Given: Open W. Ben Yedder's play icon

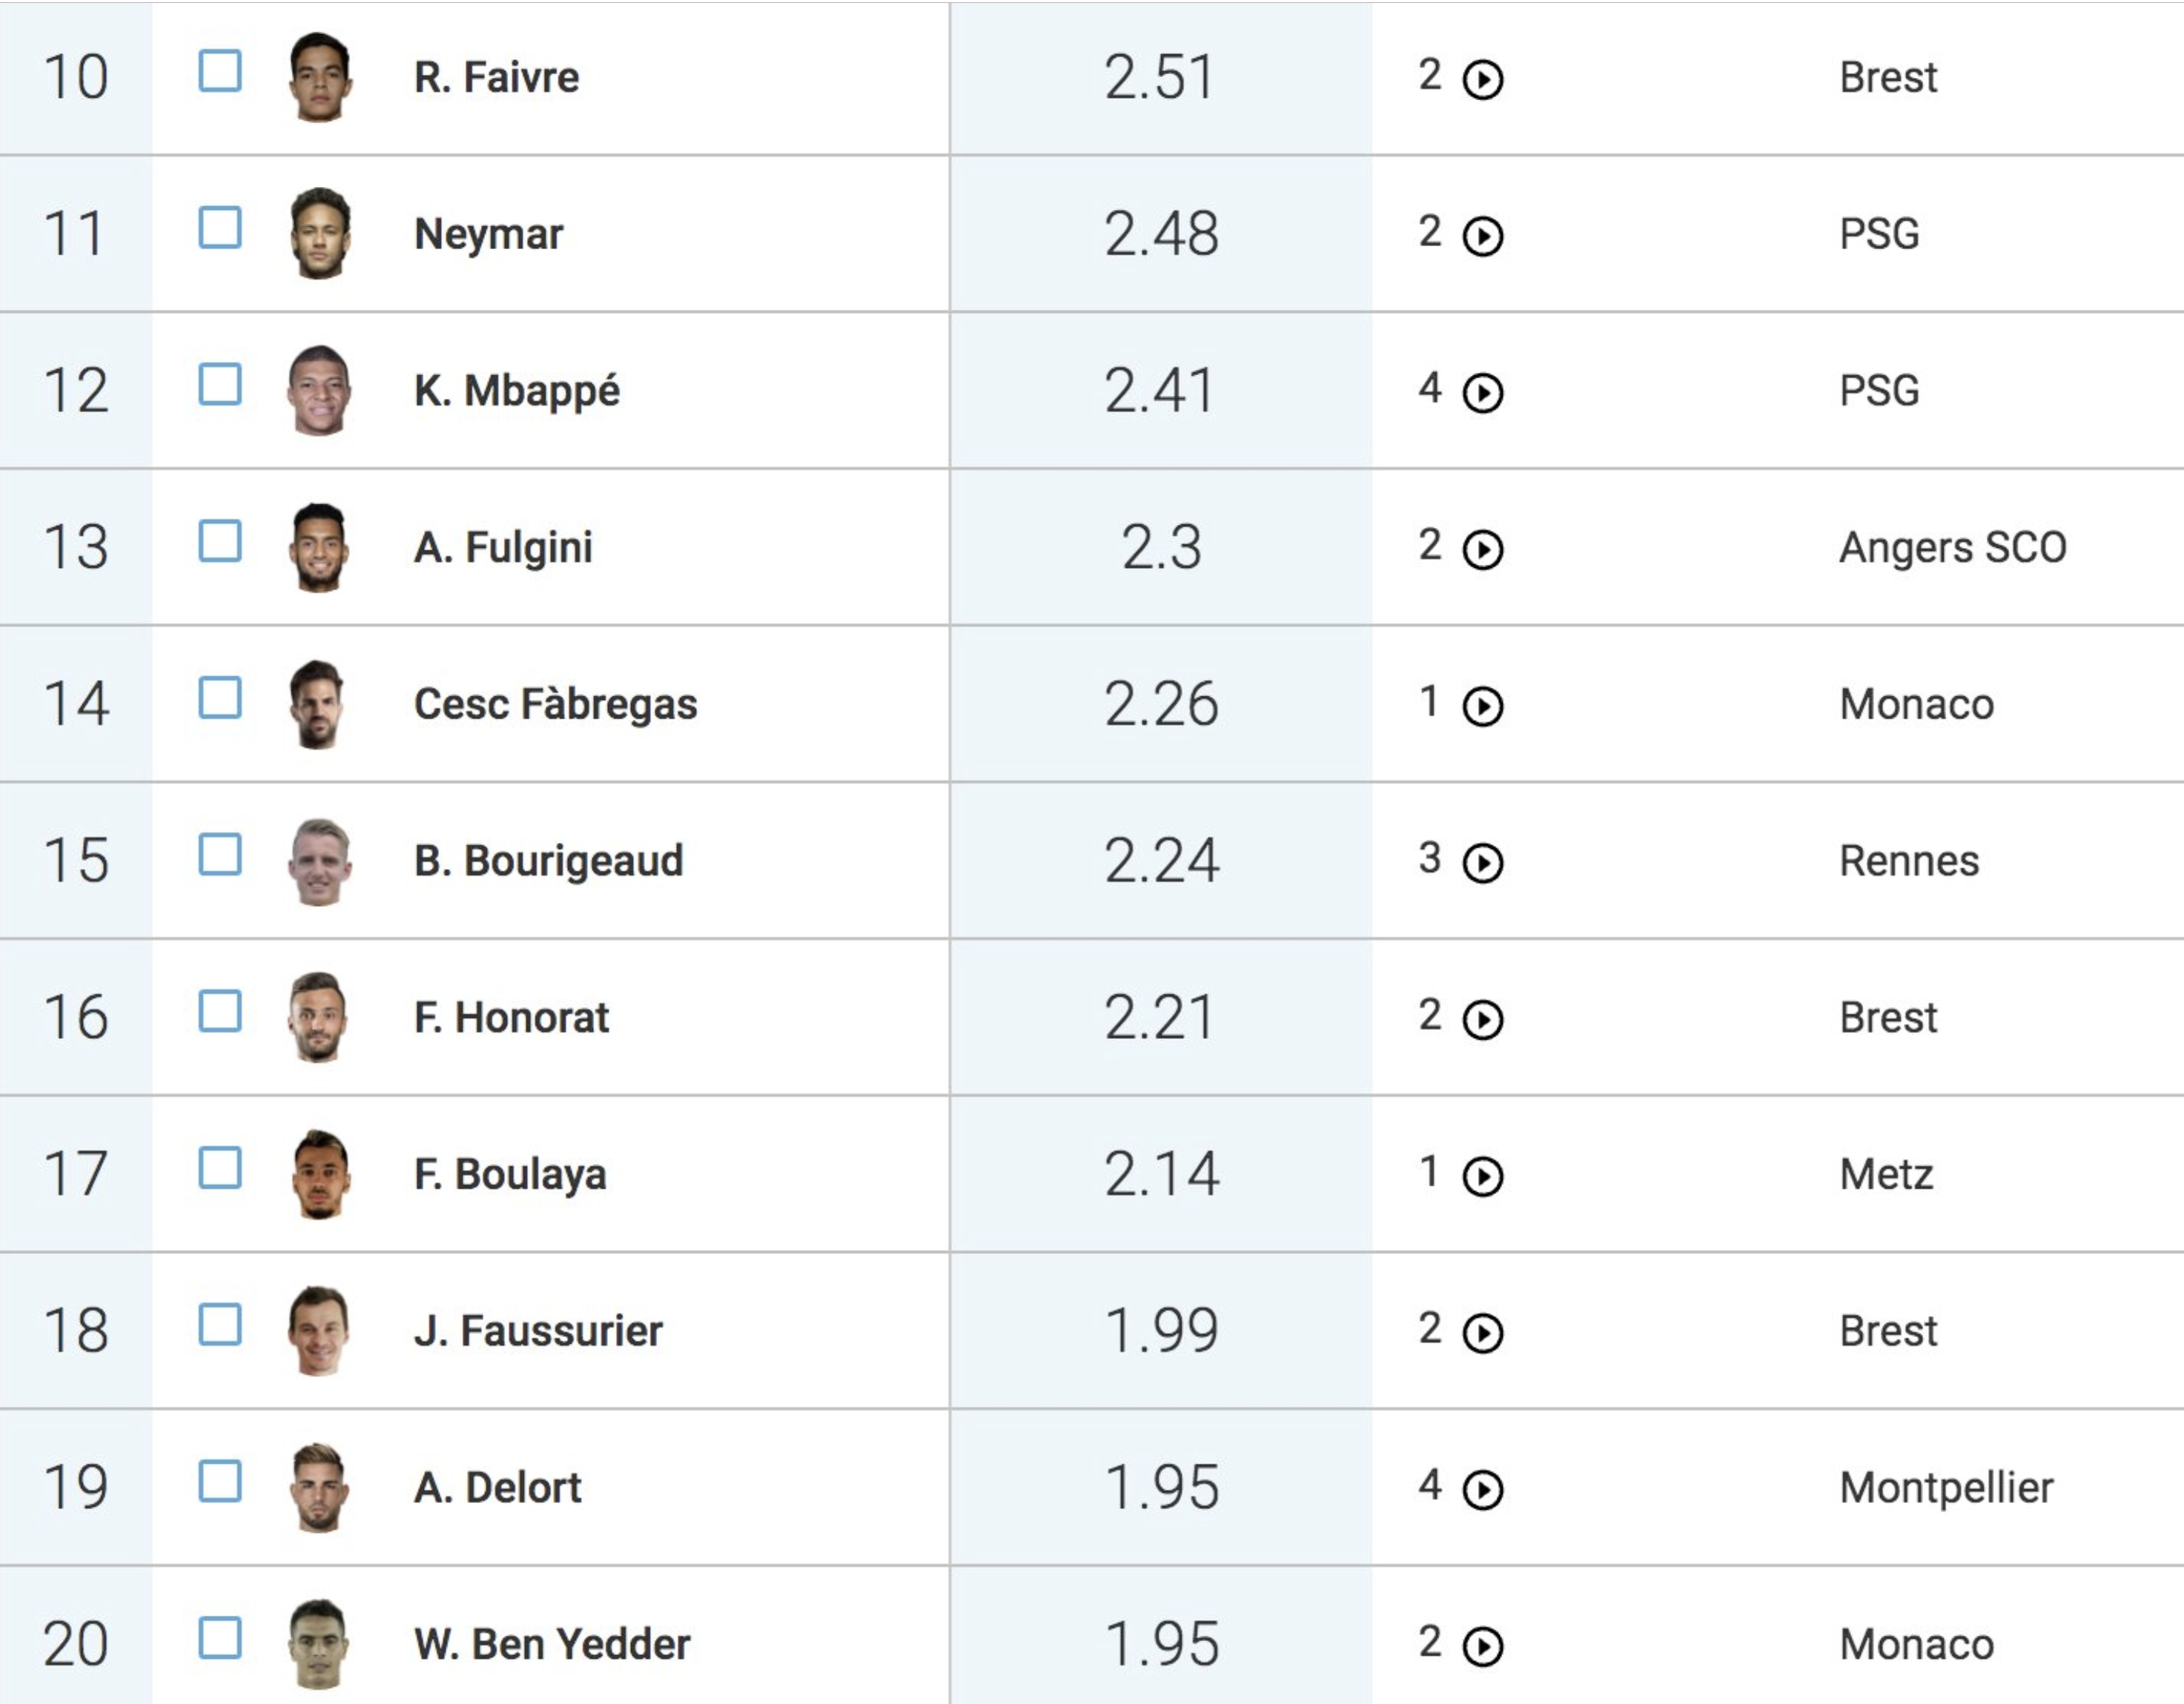Looking at the screenshot, I should pos(1483,1646).
